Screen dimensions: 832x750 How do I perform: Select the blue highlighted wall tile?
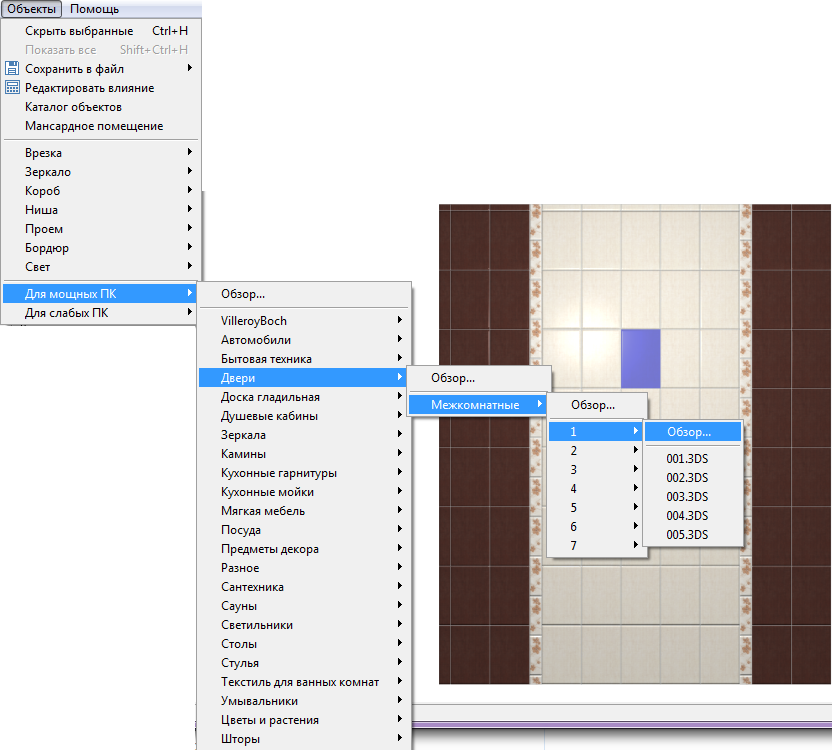pyautogui.click(x=640, y=359)
